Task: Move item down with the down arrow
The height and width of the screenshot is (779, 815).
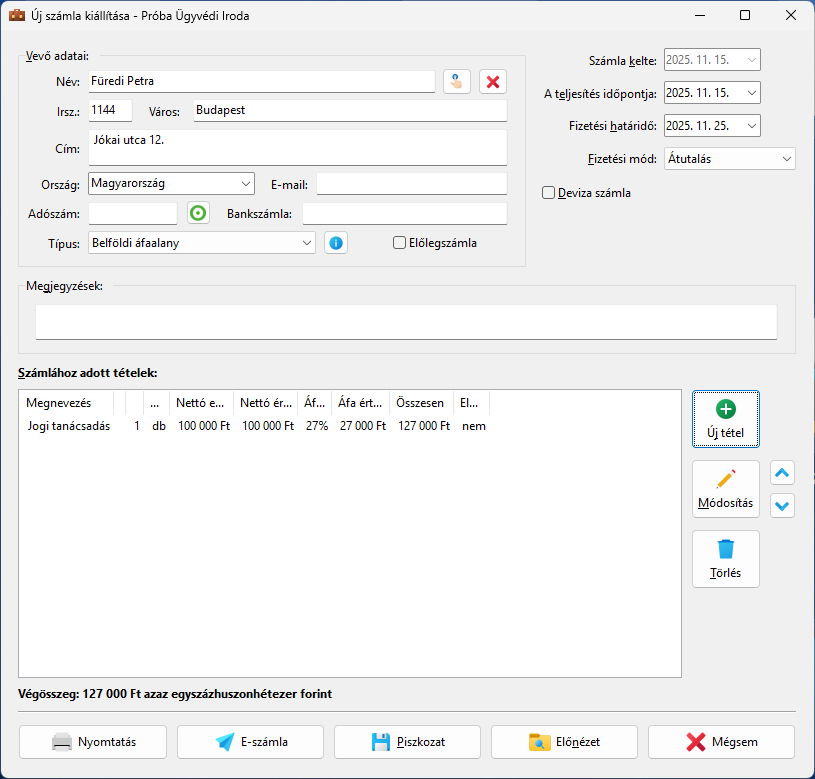Action: (x=783, y=505)
